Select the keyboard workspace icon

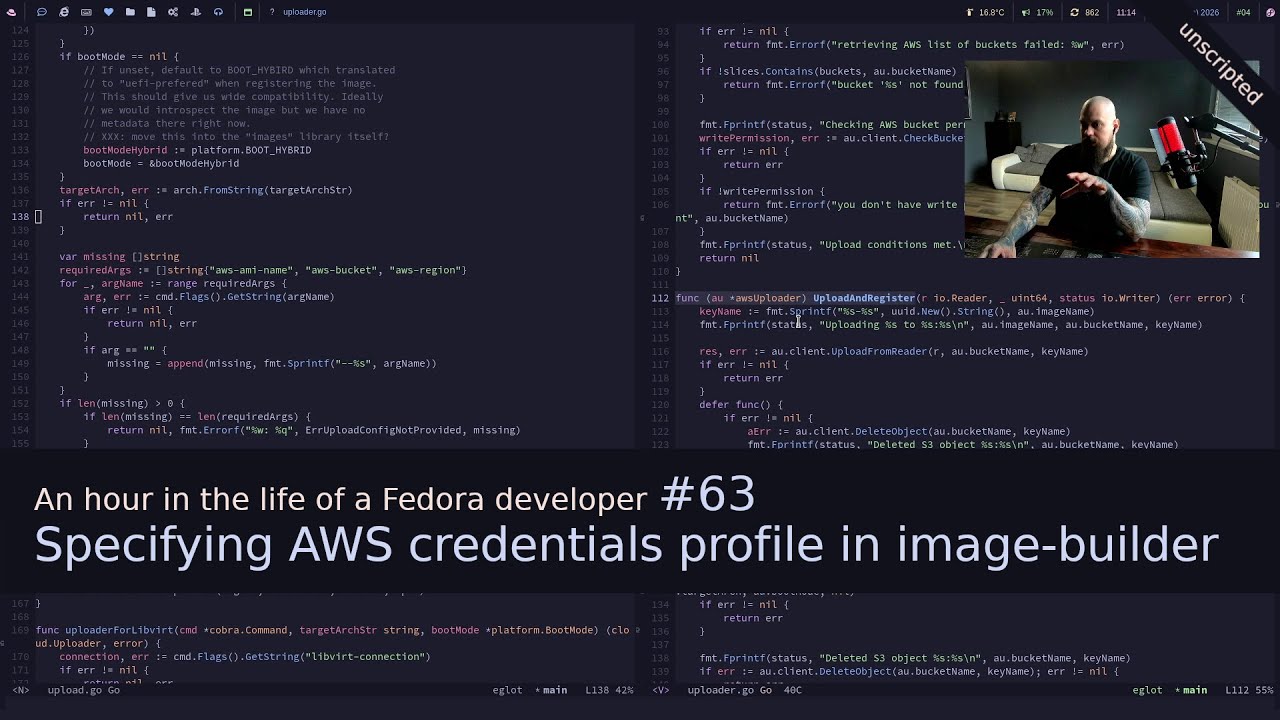pyautogui.click(x=86, y=12)
